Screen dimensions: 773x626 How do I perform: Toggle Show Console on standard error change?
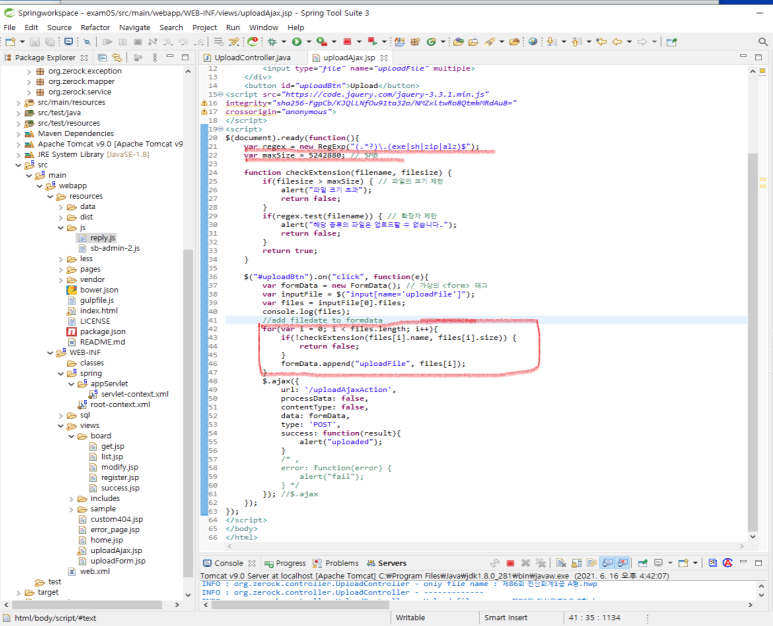point(622,563)
